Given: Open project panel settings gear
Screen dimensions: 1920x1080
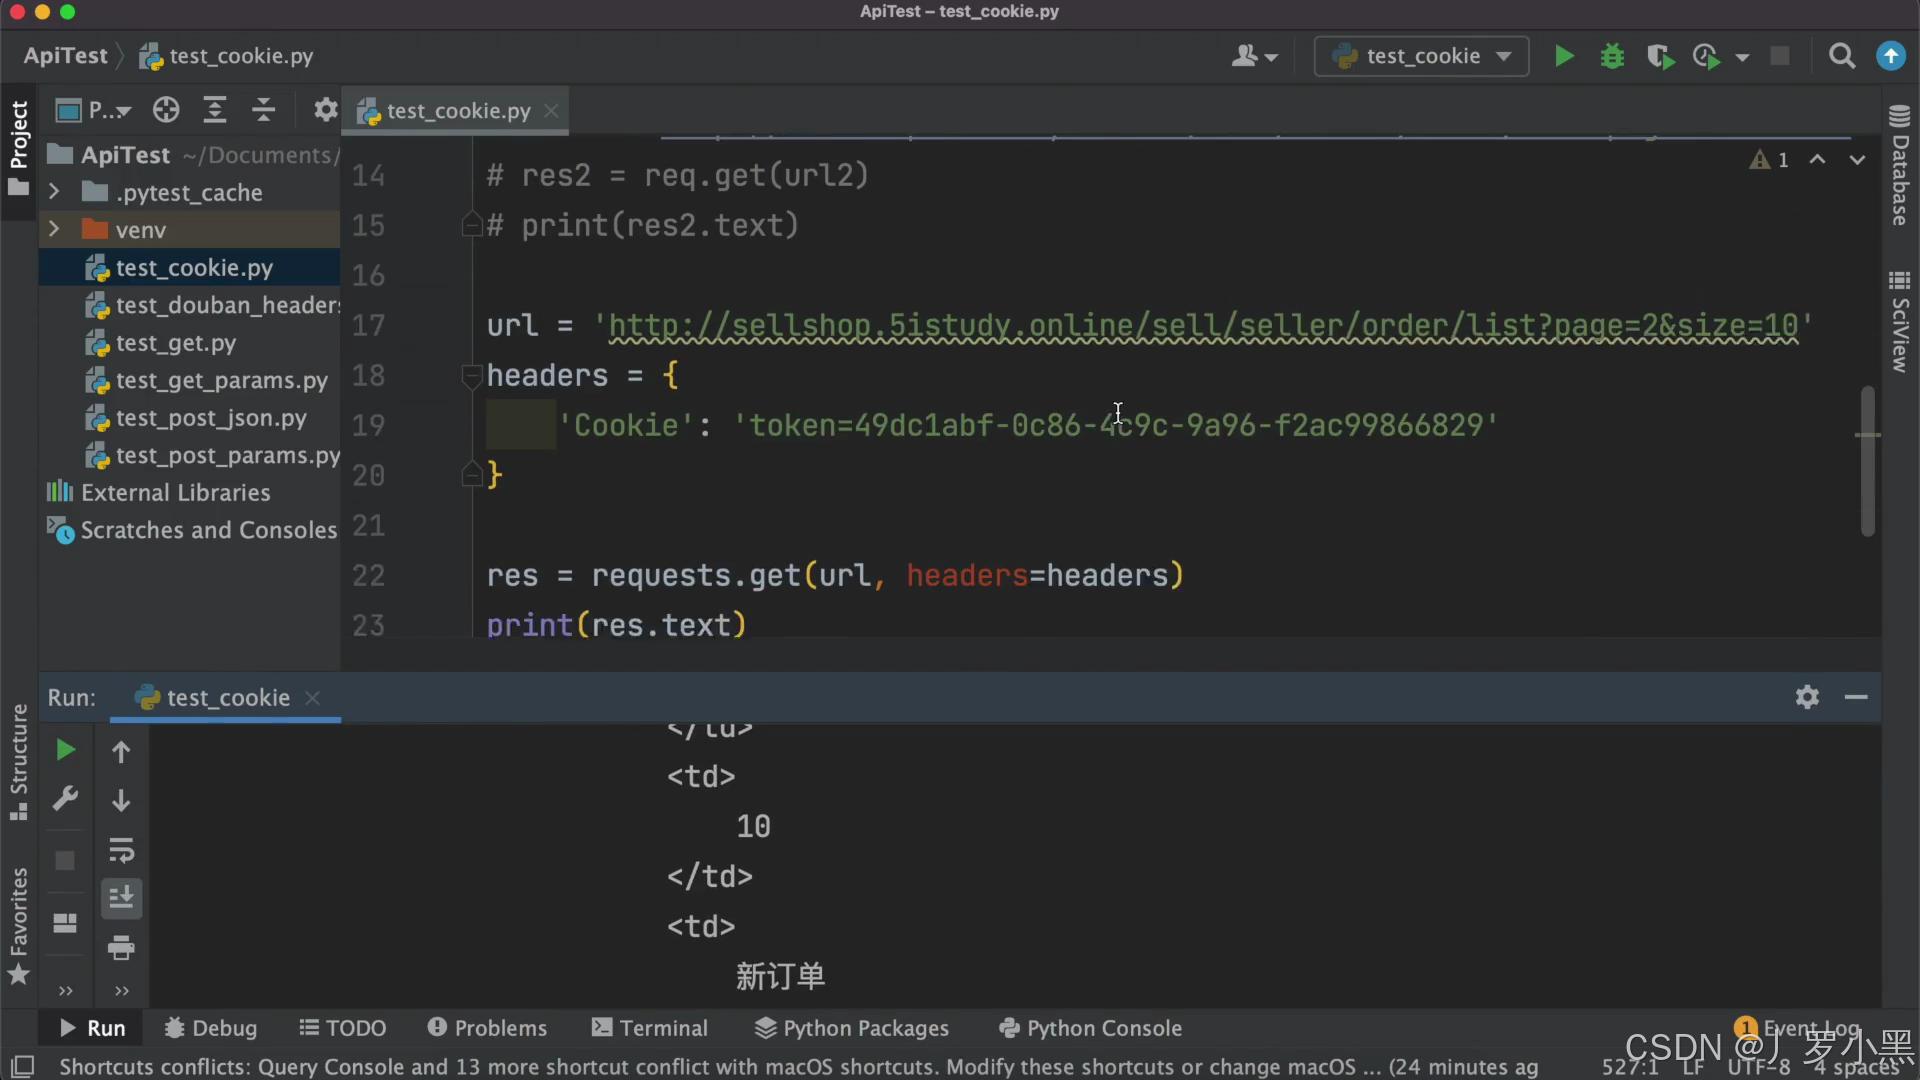Looking at the screenshot, I should [325, 110].
